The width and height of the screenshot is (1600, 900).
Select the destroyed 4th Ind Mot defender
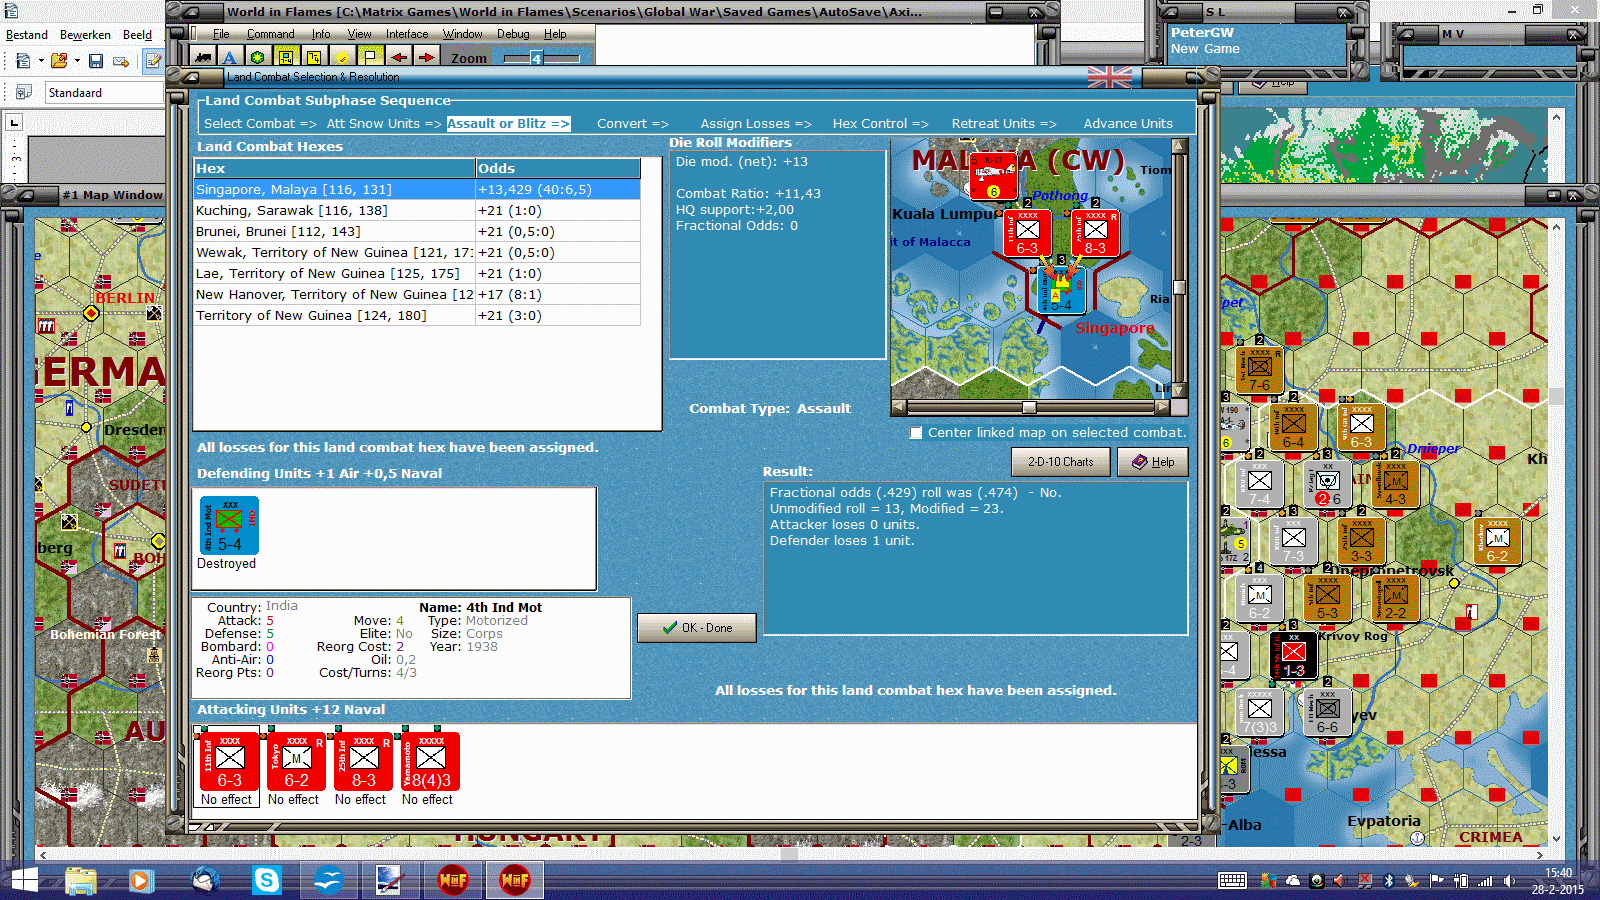(x=229, y=526)
